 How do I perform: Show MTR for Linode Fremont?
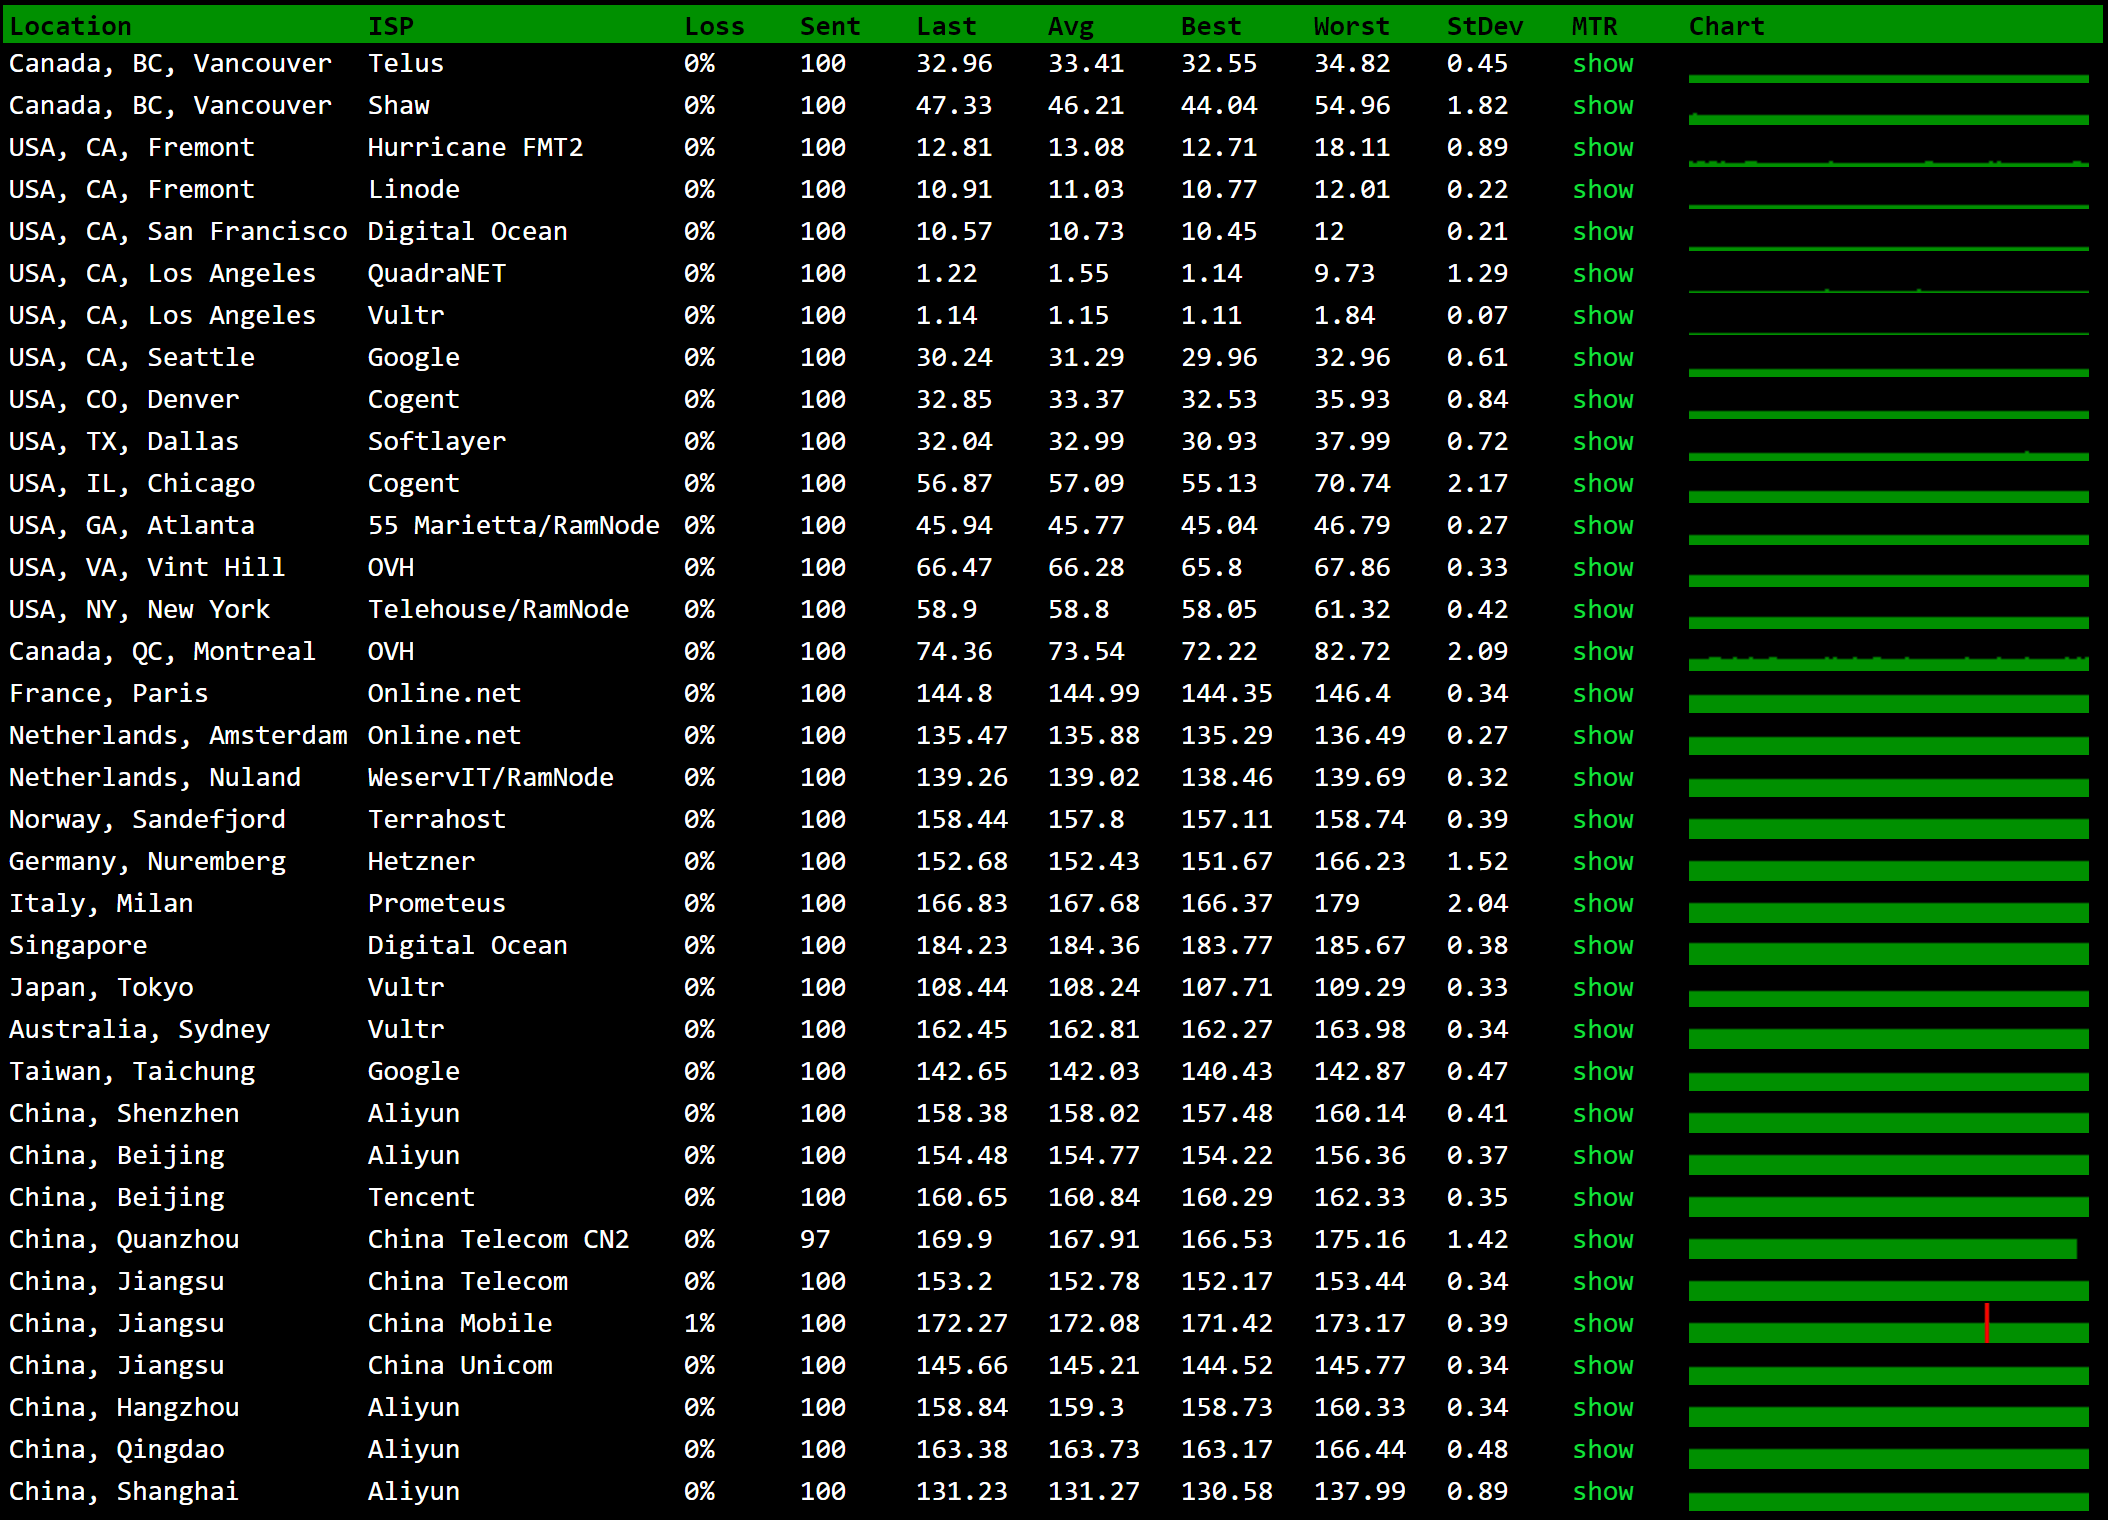click(1603, 190)
